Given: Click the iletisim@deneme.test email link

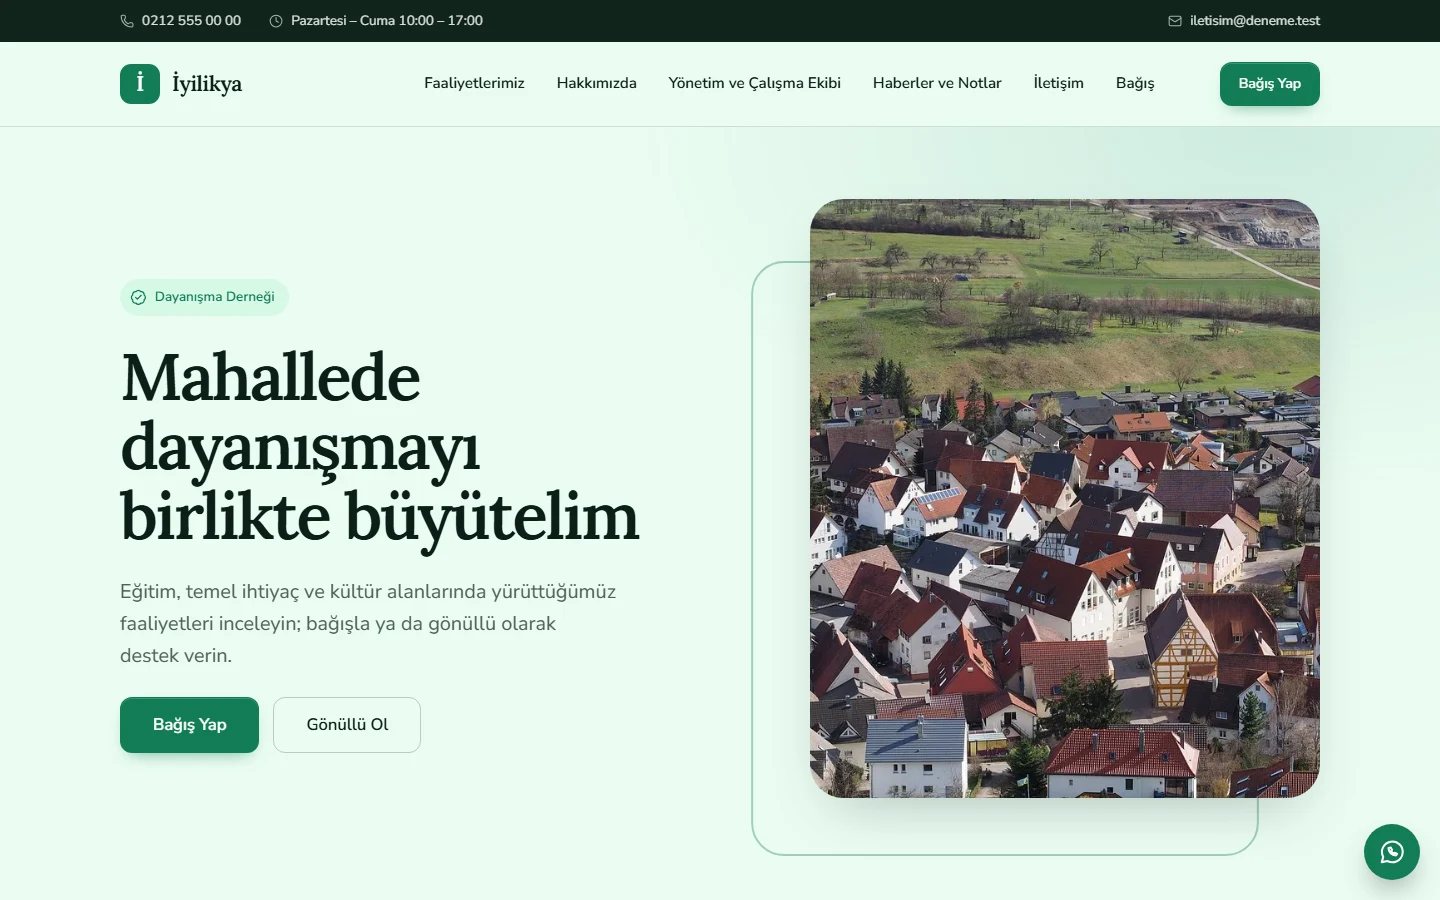Looking at the screenshot, I should coord(1255,21).
